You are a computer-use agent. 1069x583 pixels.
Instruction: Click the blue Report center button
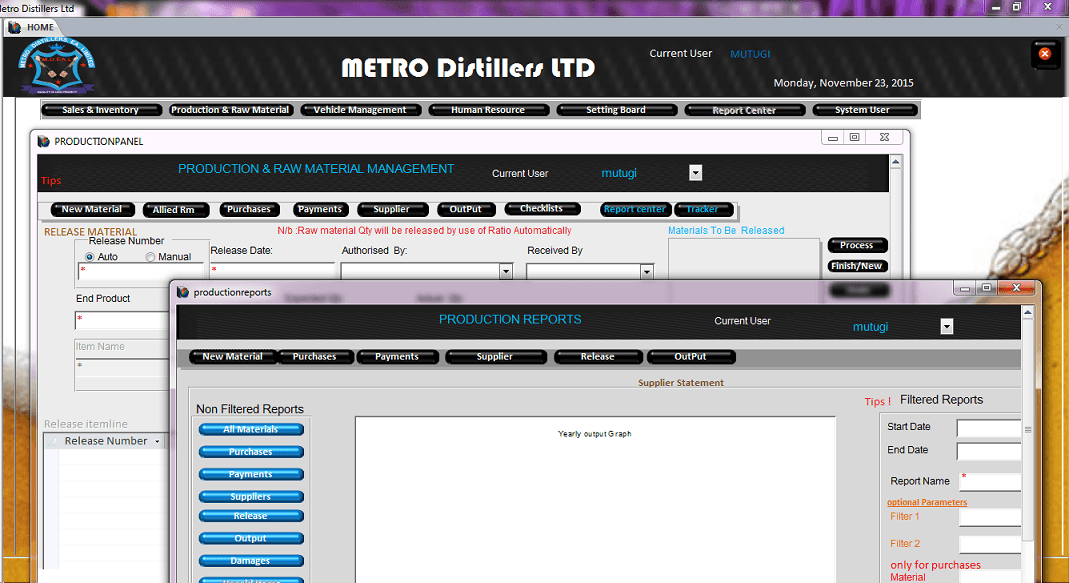pyautogui.click(x=635, y=209)
